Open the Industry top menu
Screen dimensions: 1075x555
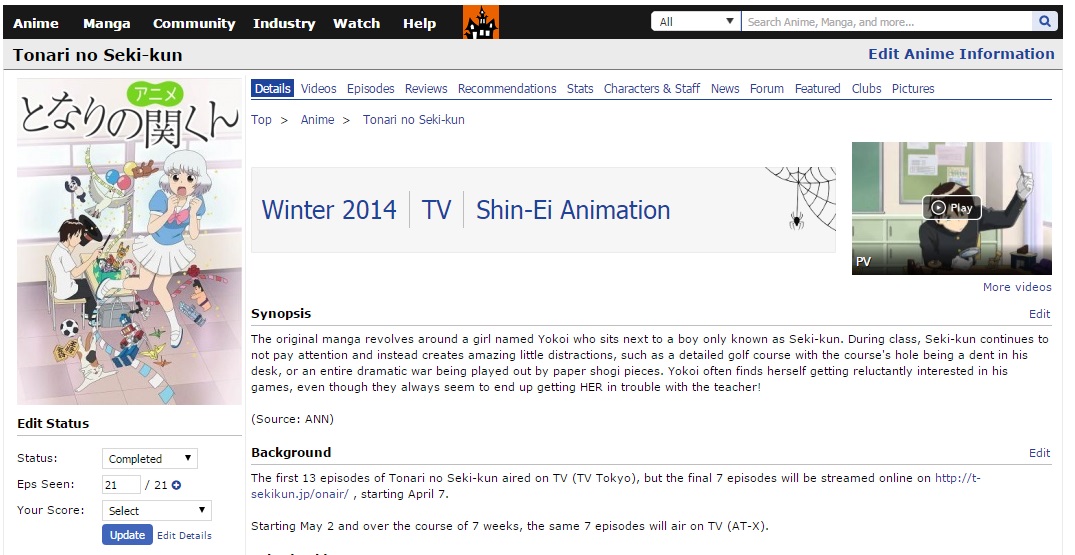coord(284,23)
